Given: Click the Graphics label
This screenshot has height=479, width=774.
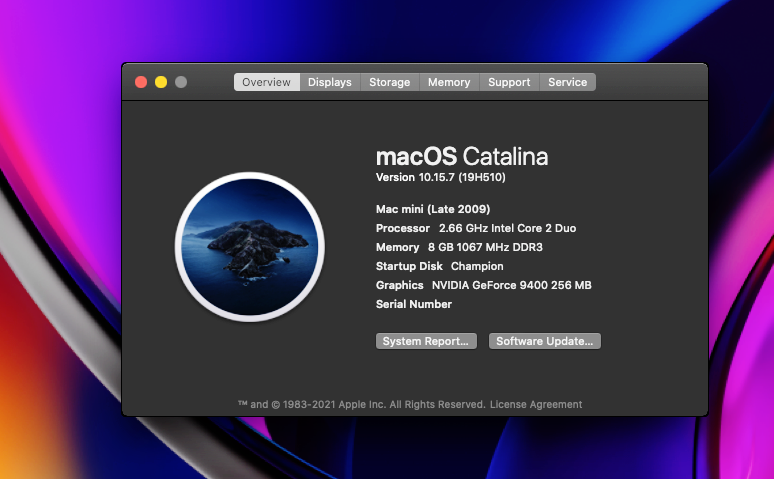Looking at the screenshot, I should [x=399, y=285].
